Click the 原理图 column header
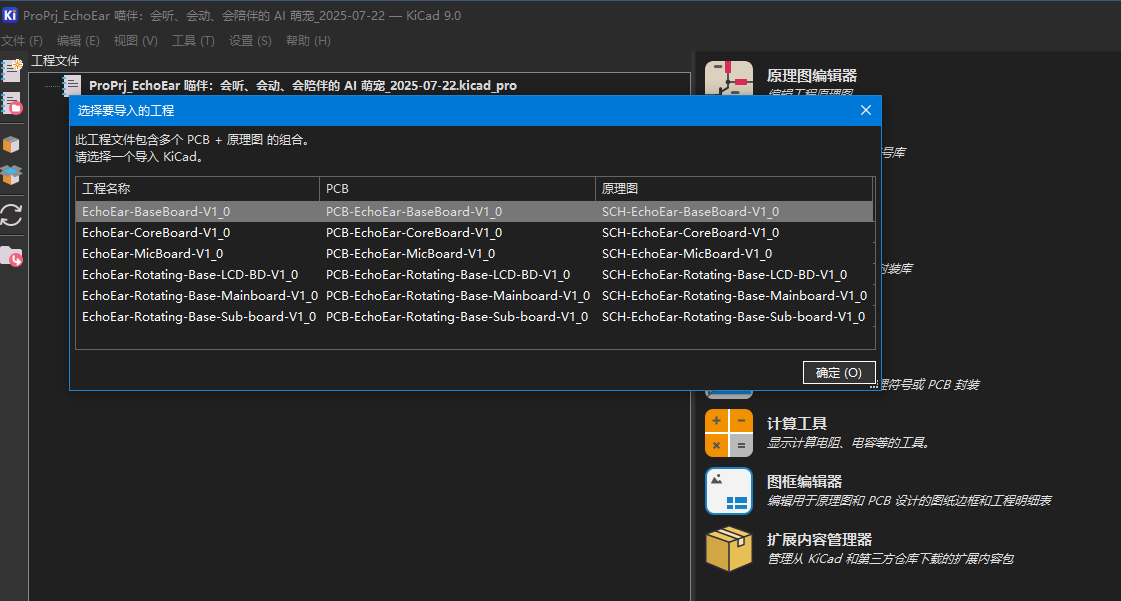The width and height of the screenshot is (1121, 601). pos(734,189)
